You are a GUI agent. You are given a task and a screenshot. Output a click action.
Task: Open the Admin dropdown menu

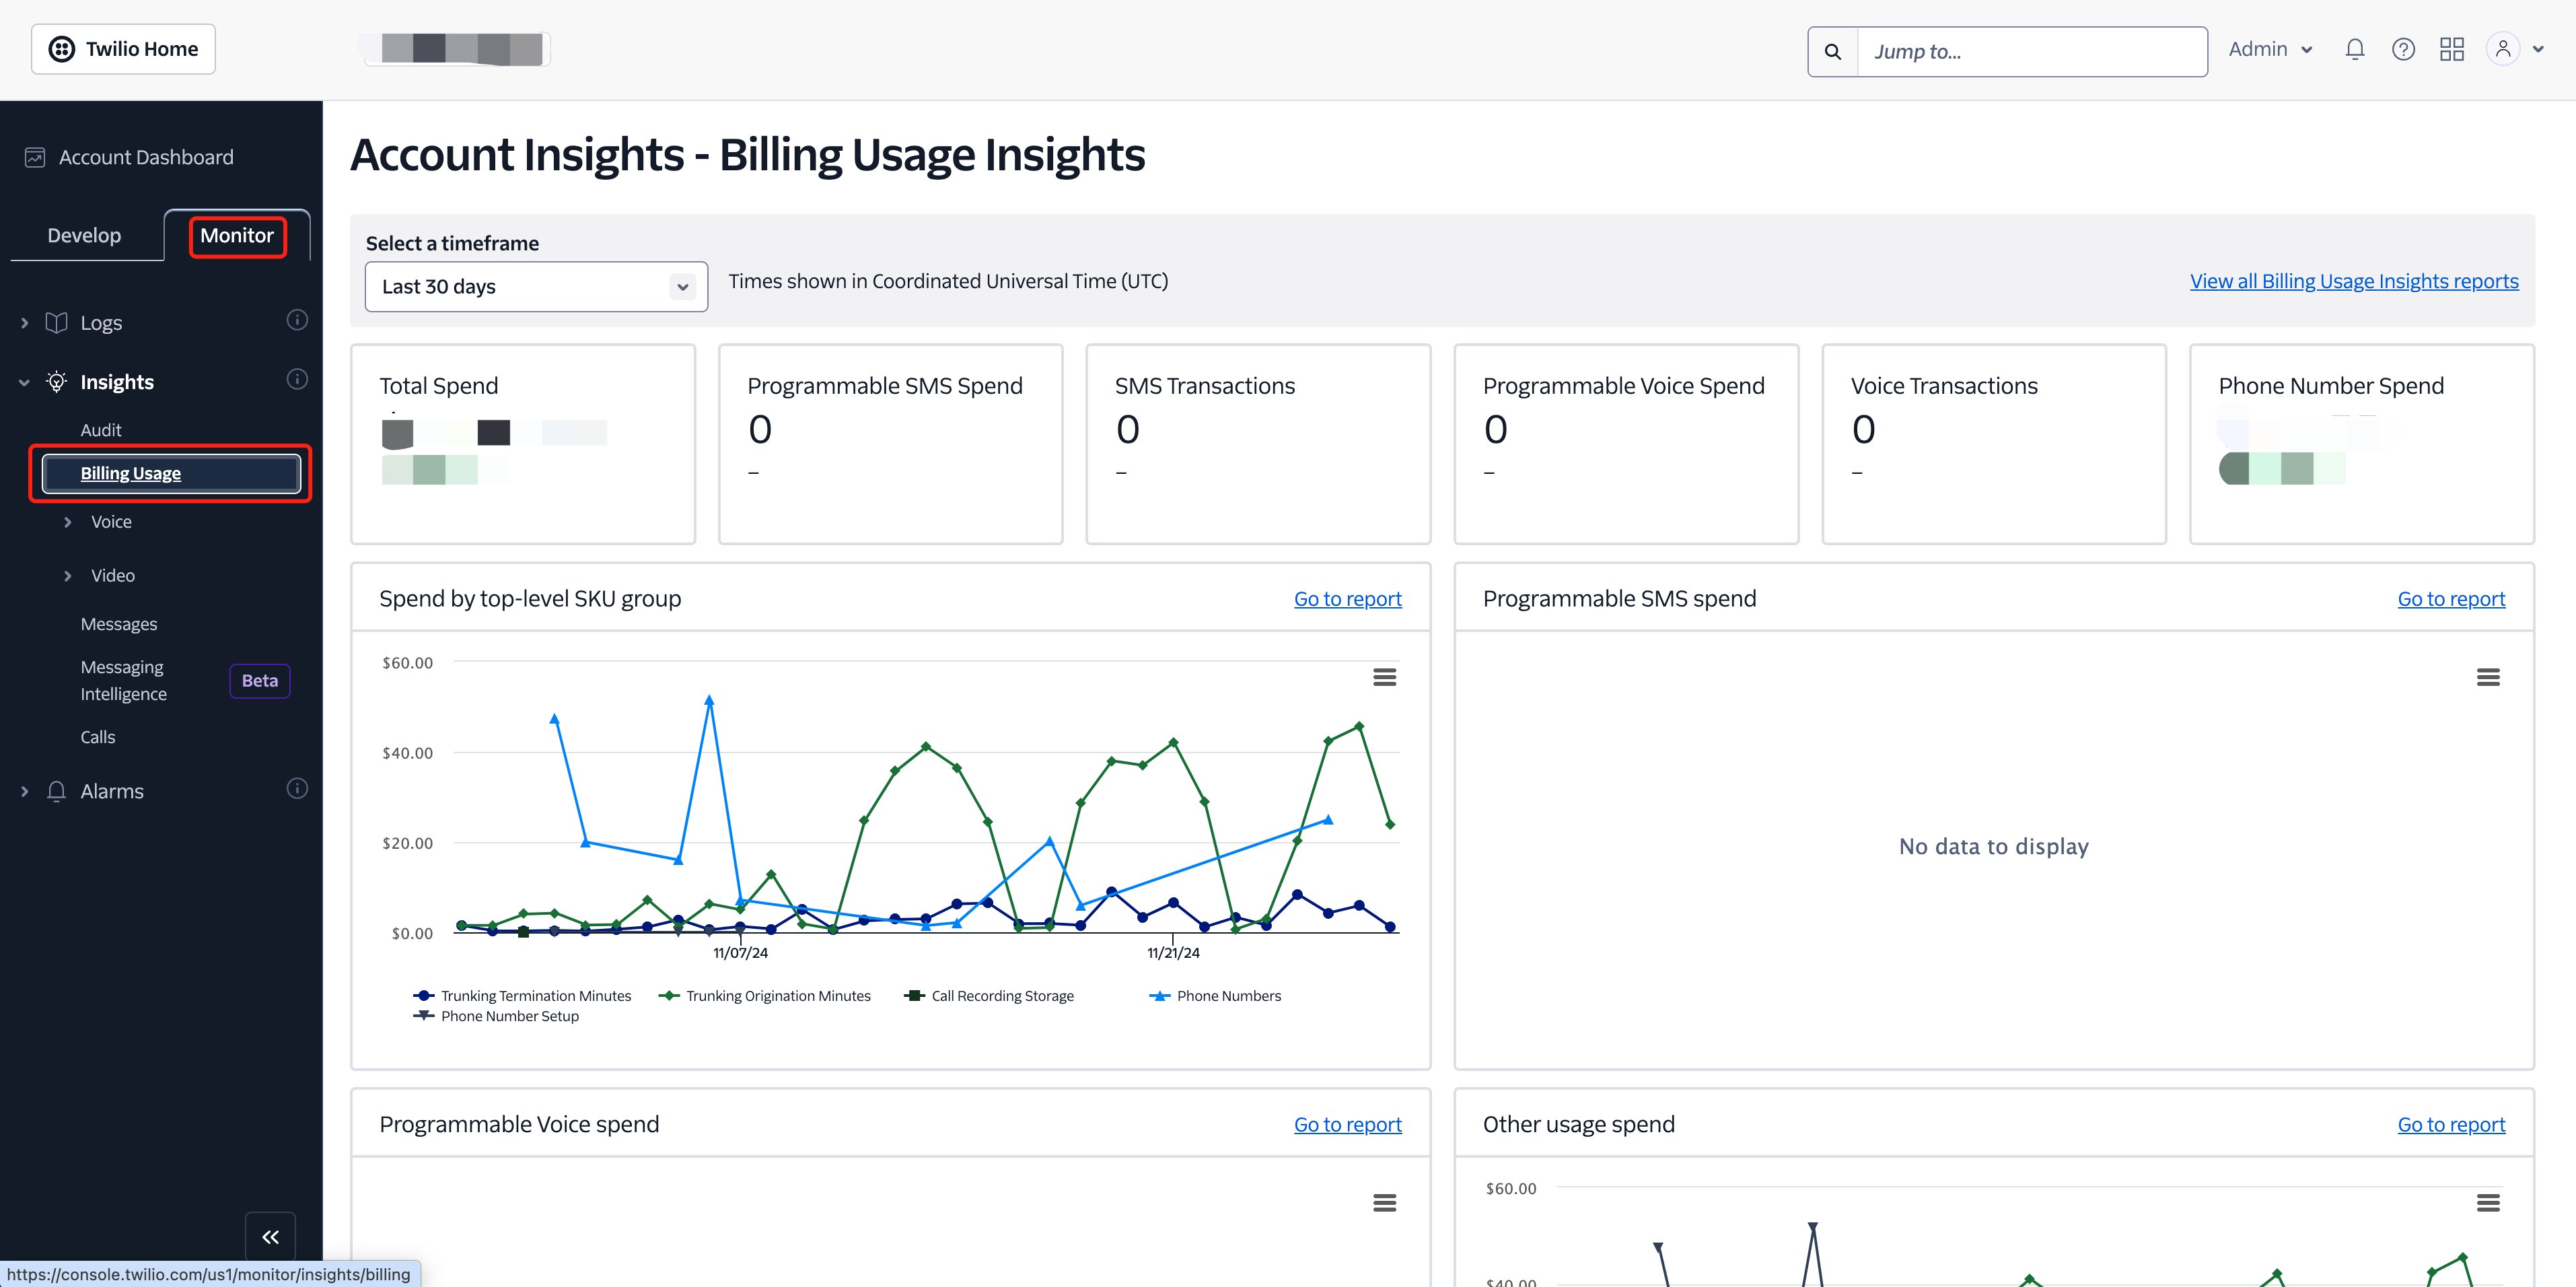pyautogui.click(x=2270, y=49)
